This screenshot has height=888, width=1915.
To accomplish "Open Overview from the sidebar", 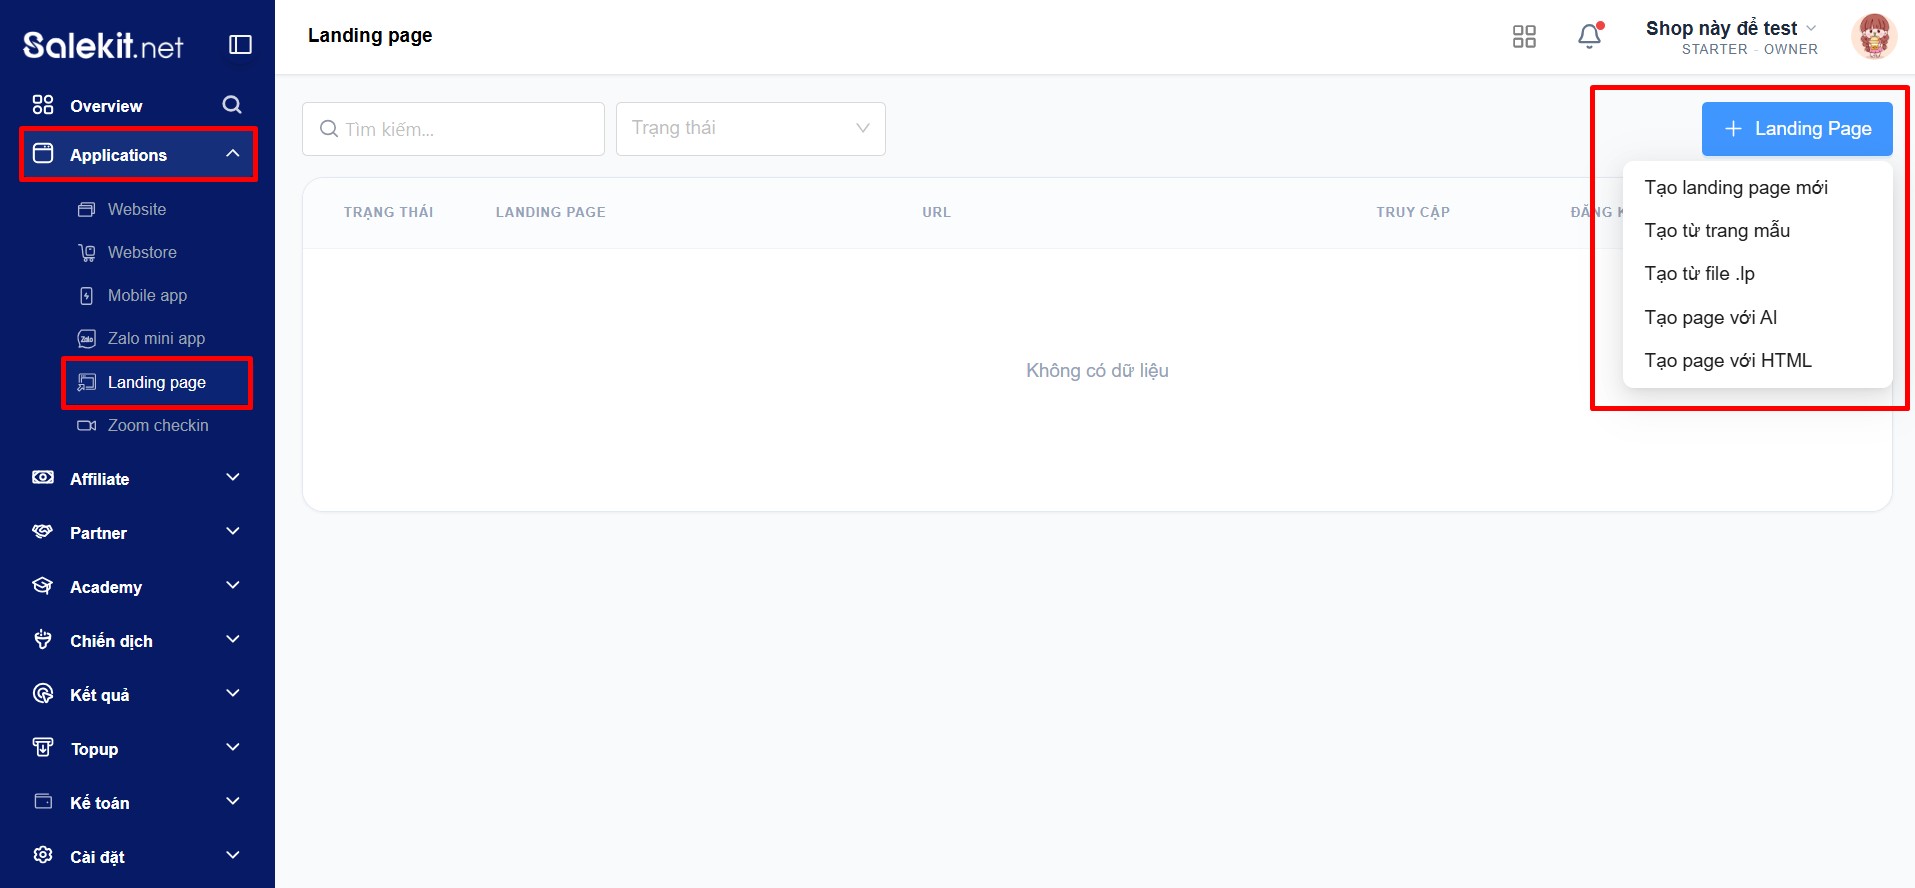I will 106,106.
